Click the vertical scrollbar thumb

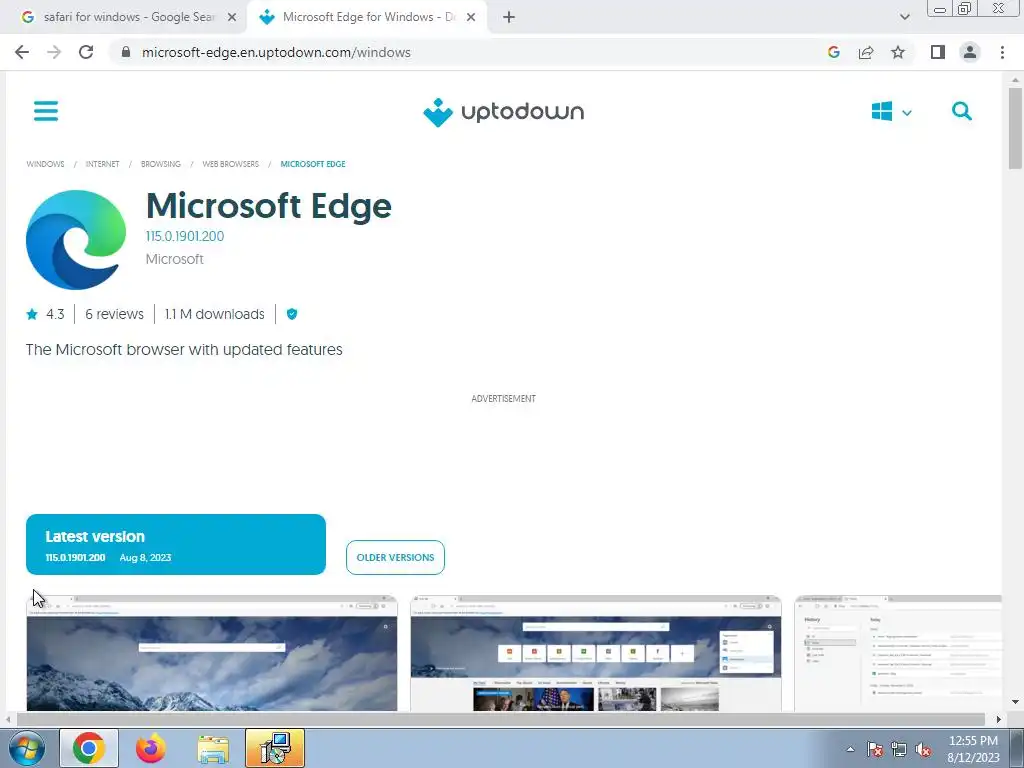point(1015,128)
